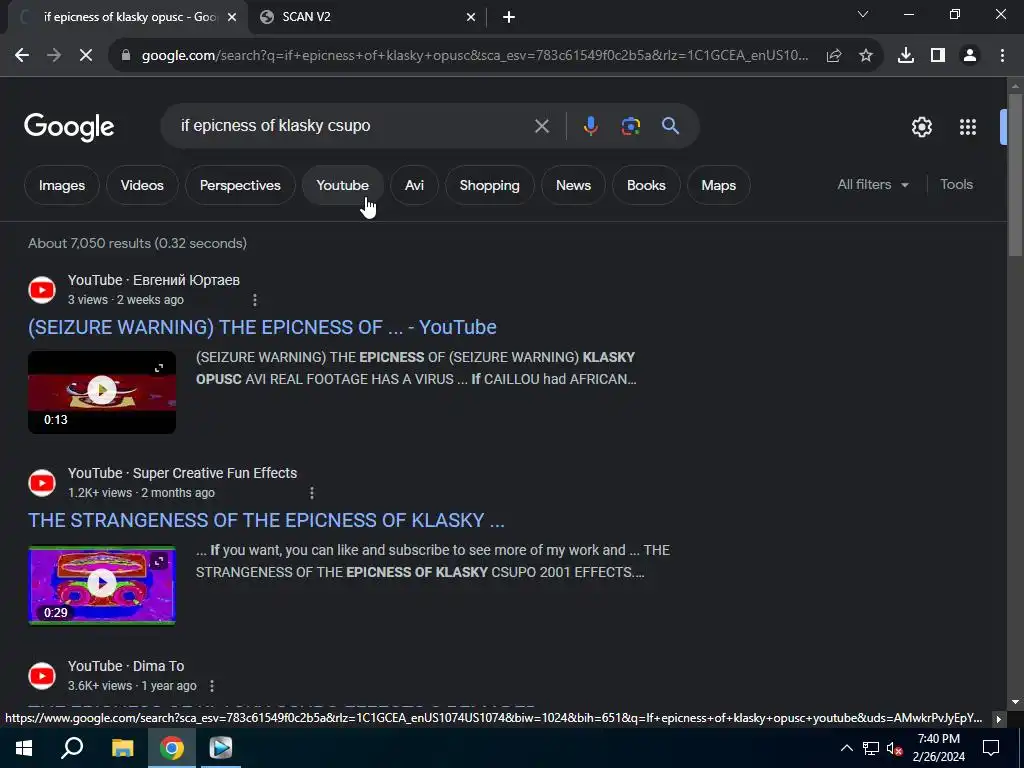Screen dimensions: 1024x768
Task: Click YouTube favicon of Dima To result
Action: click(42, 676)
